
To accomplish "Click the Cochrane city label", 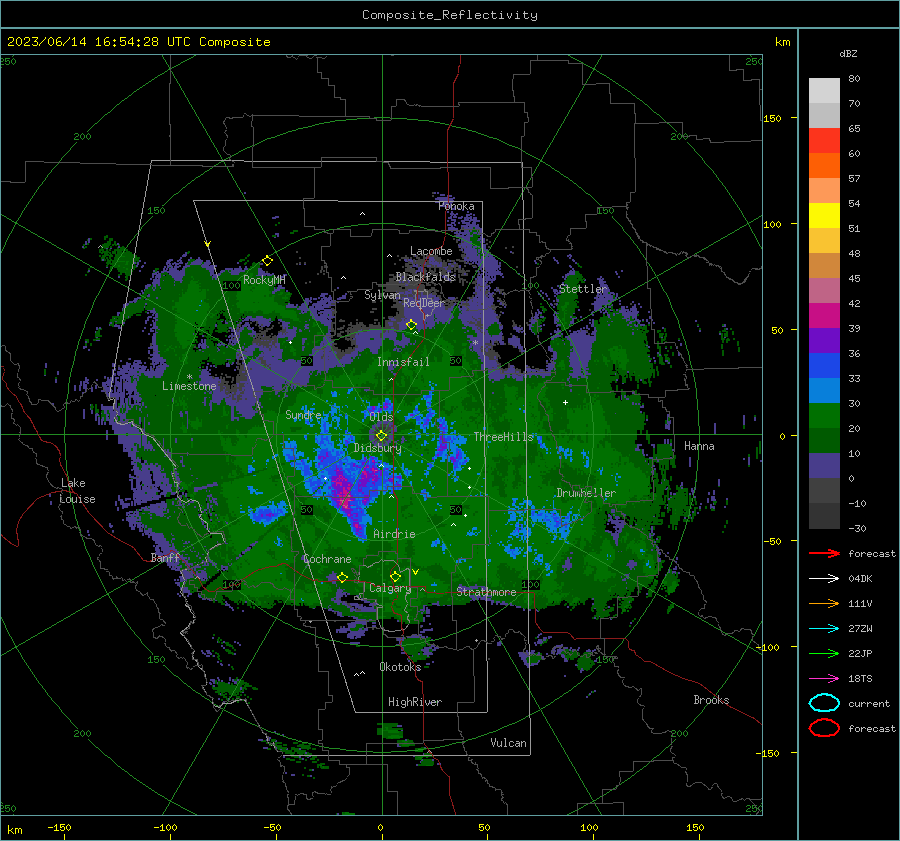I will click(x=327, y=559).
